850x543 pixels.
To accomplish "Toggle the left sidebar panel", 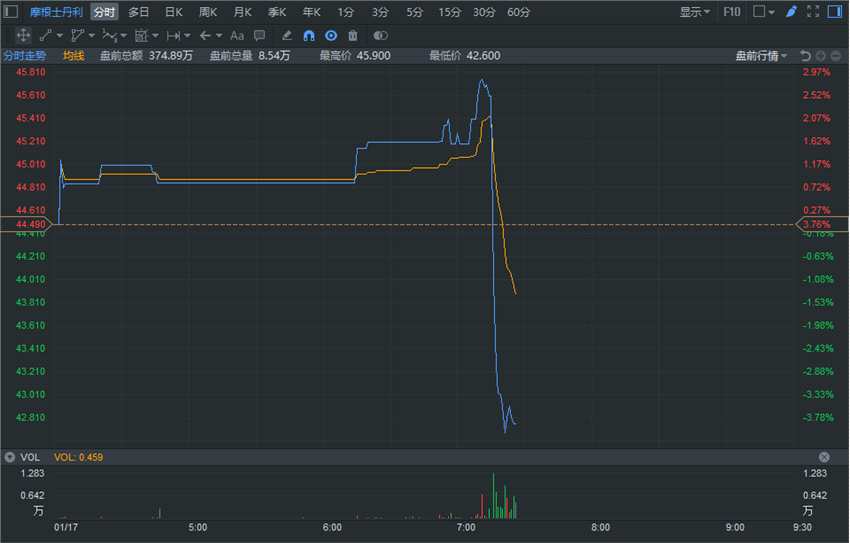I will 11,11.
